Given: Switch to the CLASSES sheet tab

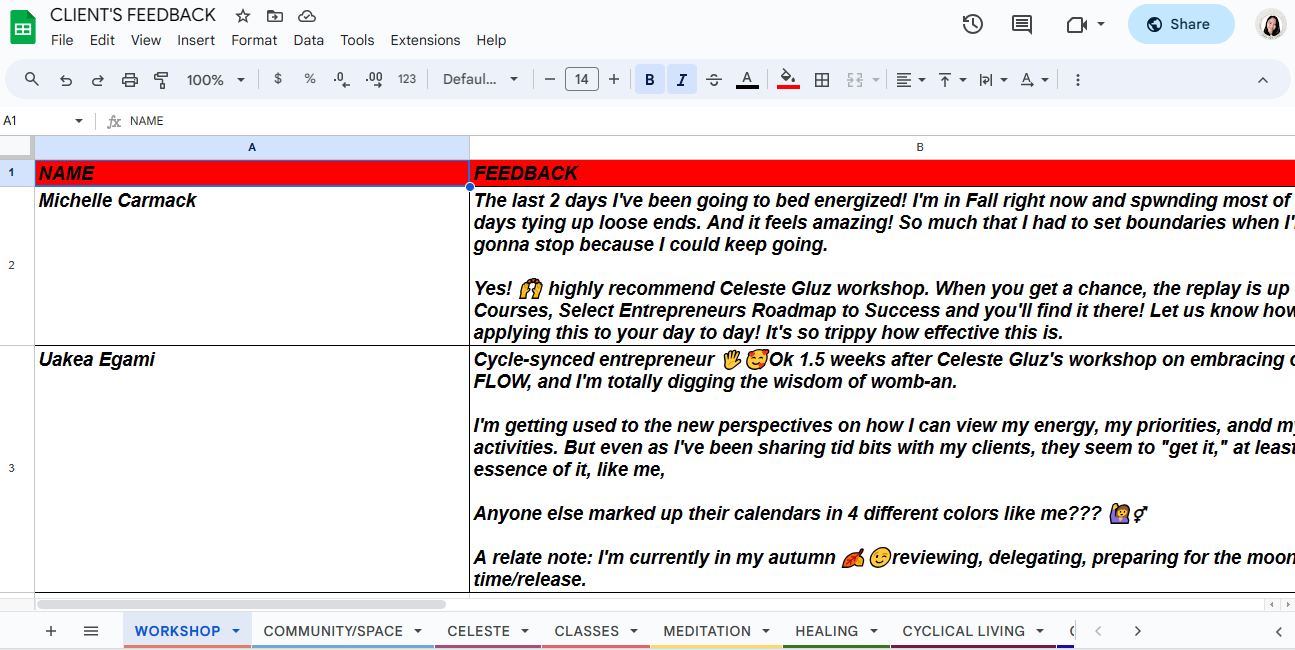Looking at the screenshot, I should click(596, 631).
